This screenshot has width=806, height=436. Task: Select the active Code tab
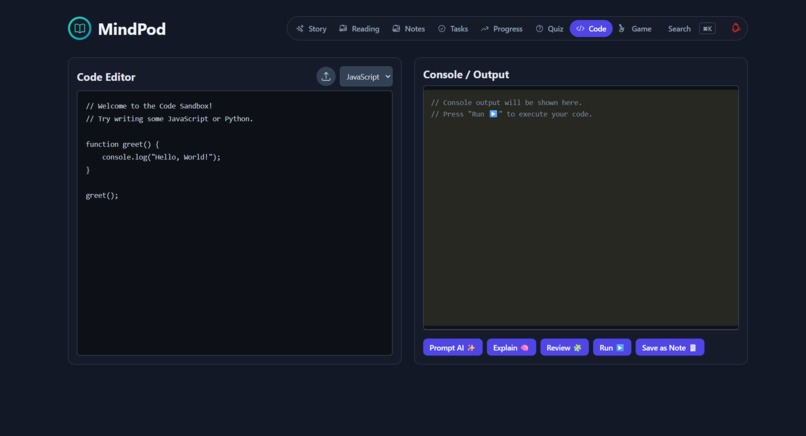coord(591,29)
